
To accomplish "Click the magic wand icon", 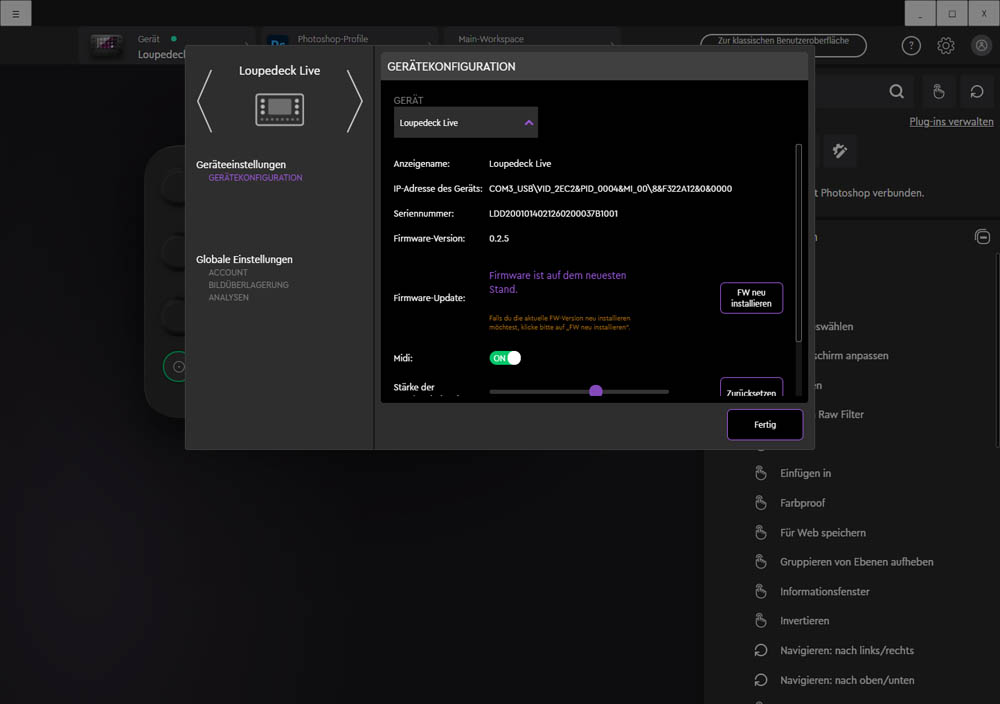I will point(839,151).
